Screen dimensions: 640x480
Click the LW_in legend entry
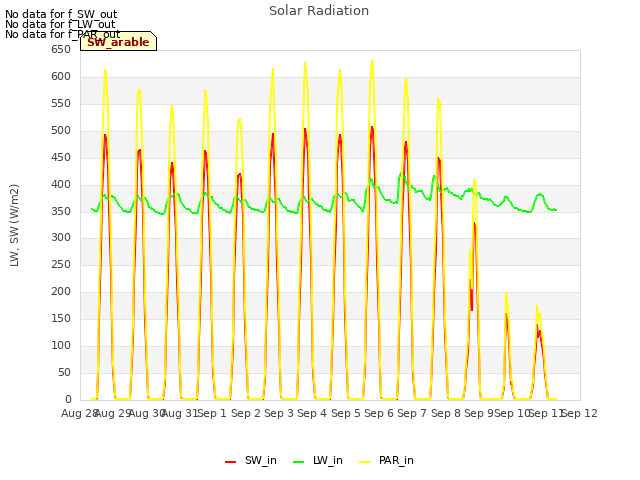click(318, 460)
